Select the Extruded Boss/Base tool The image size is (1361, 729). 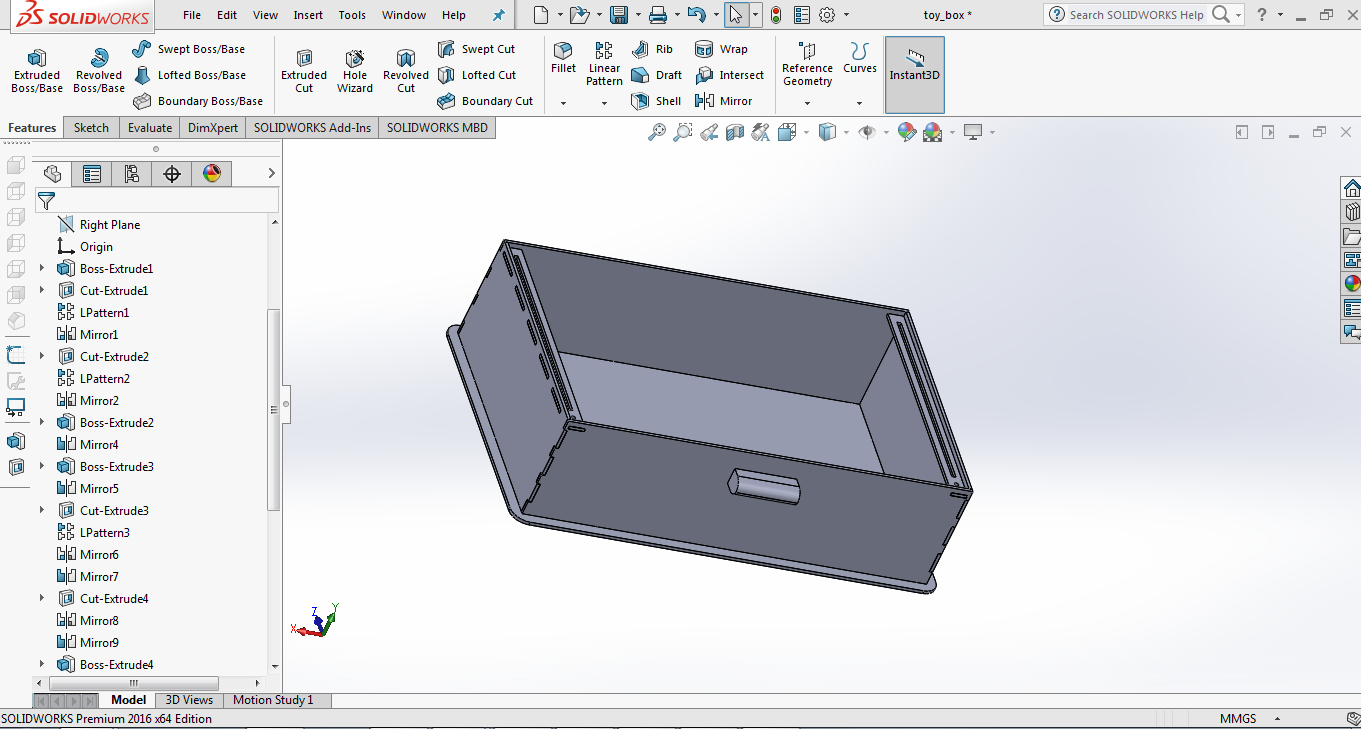tap(37, 71)
